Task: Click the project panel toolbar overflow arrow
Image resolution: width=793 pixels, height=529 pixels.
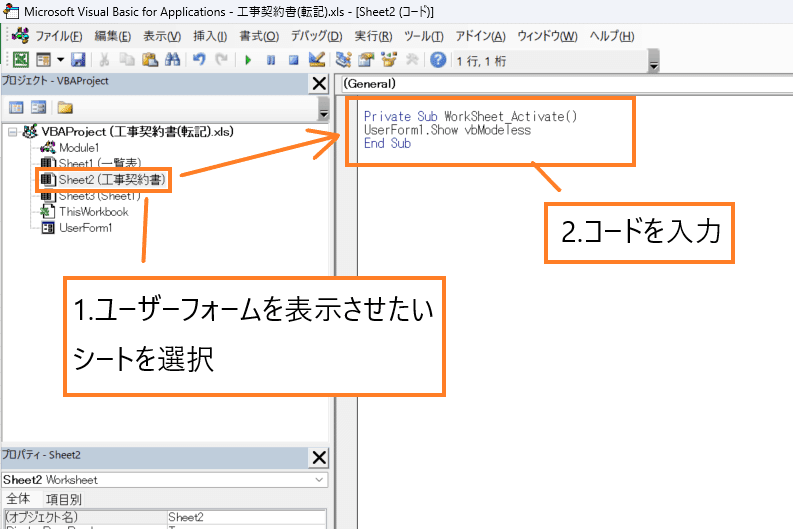Action: click(x=324, y=109)
